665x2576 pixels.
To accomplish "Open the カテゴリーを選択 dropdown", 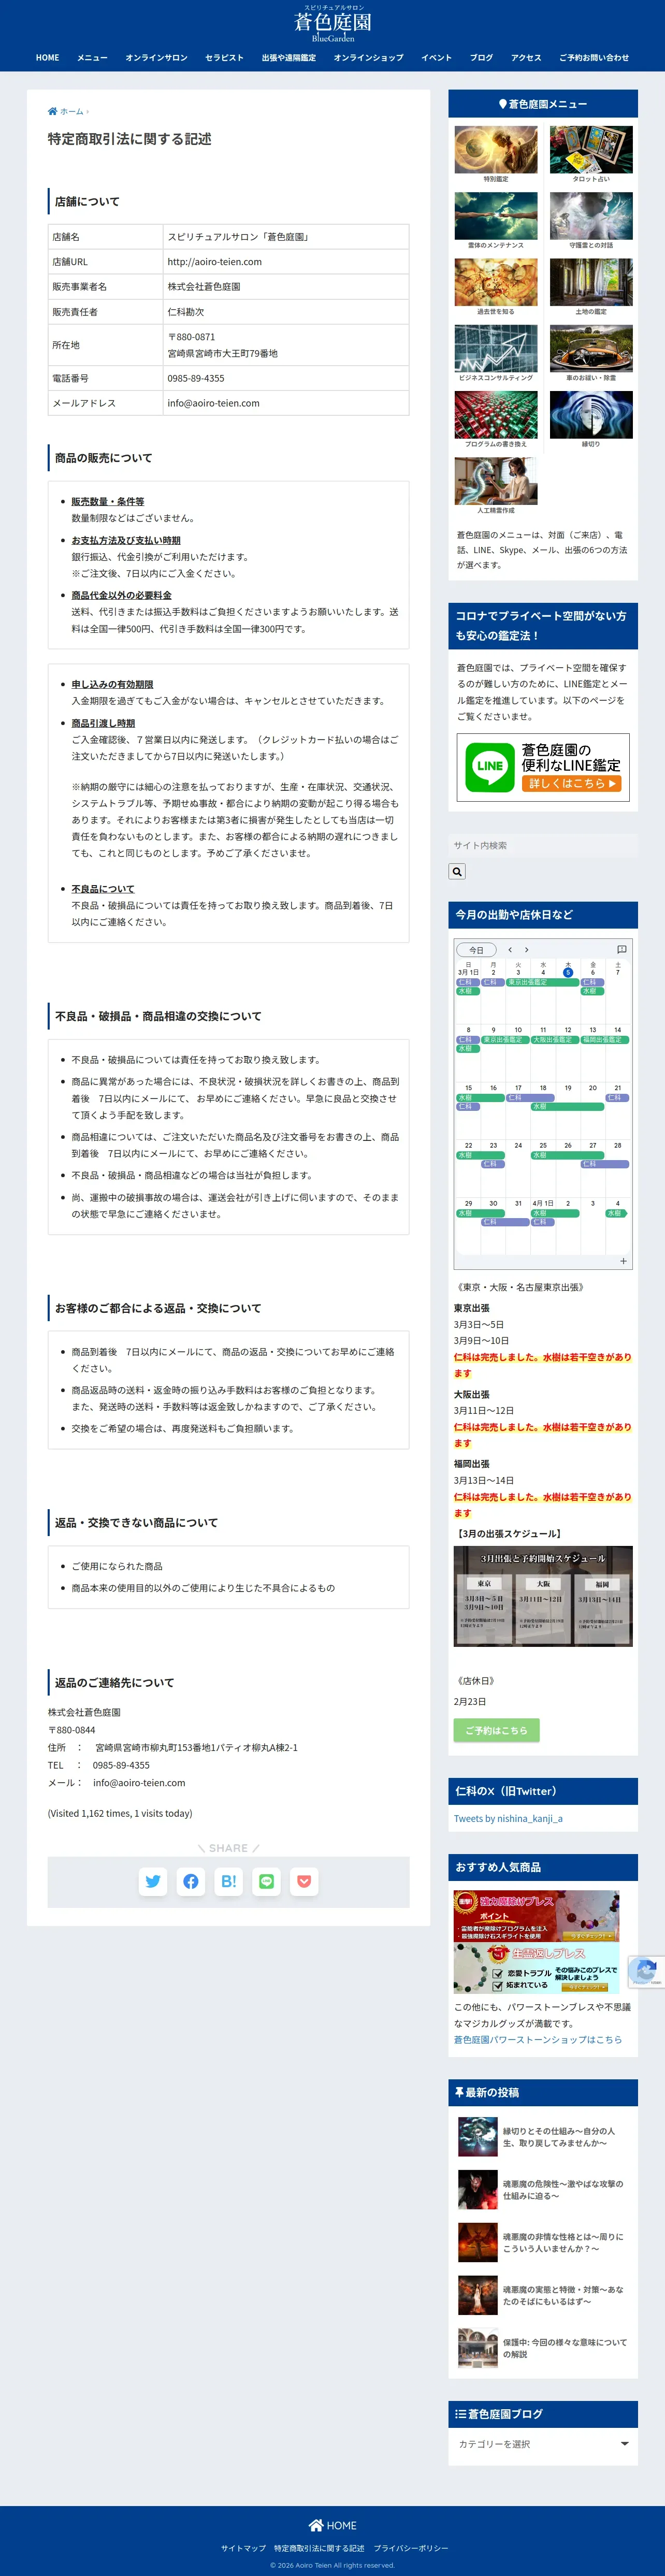I will coord(543,2443).
